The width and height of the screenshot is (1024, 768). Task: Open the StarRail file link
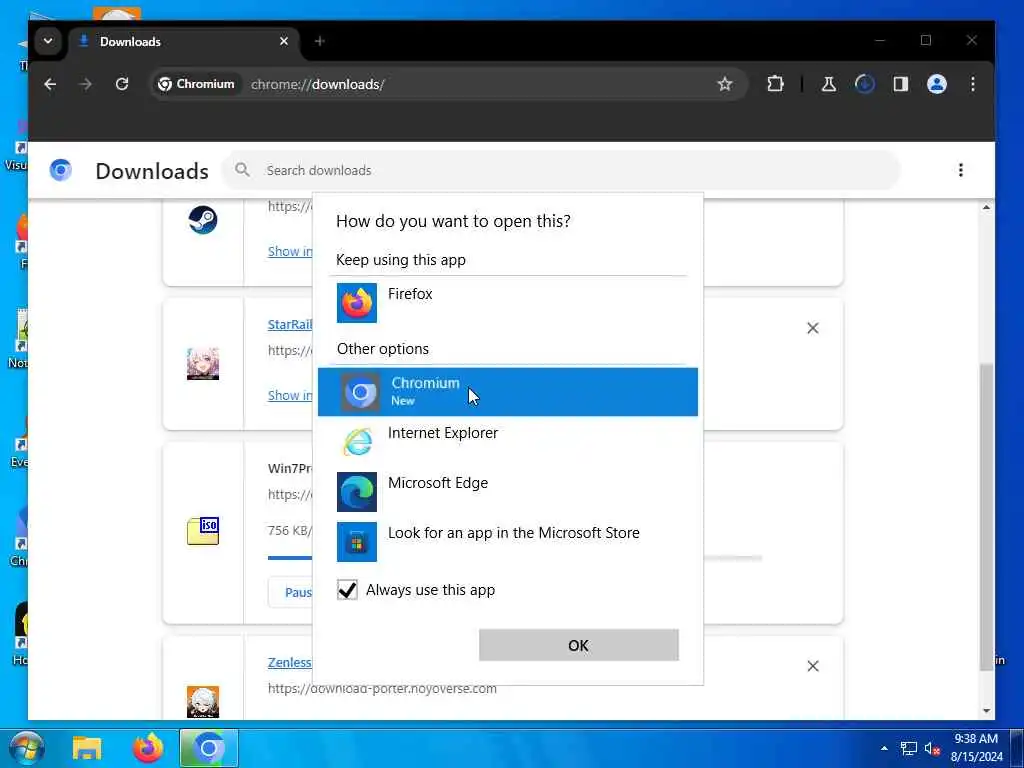pyautogui.click(x=289, y=325)
